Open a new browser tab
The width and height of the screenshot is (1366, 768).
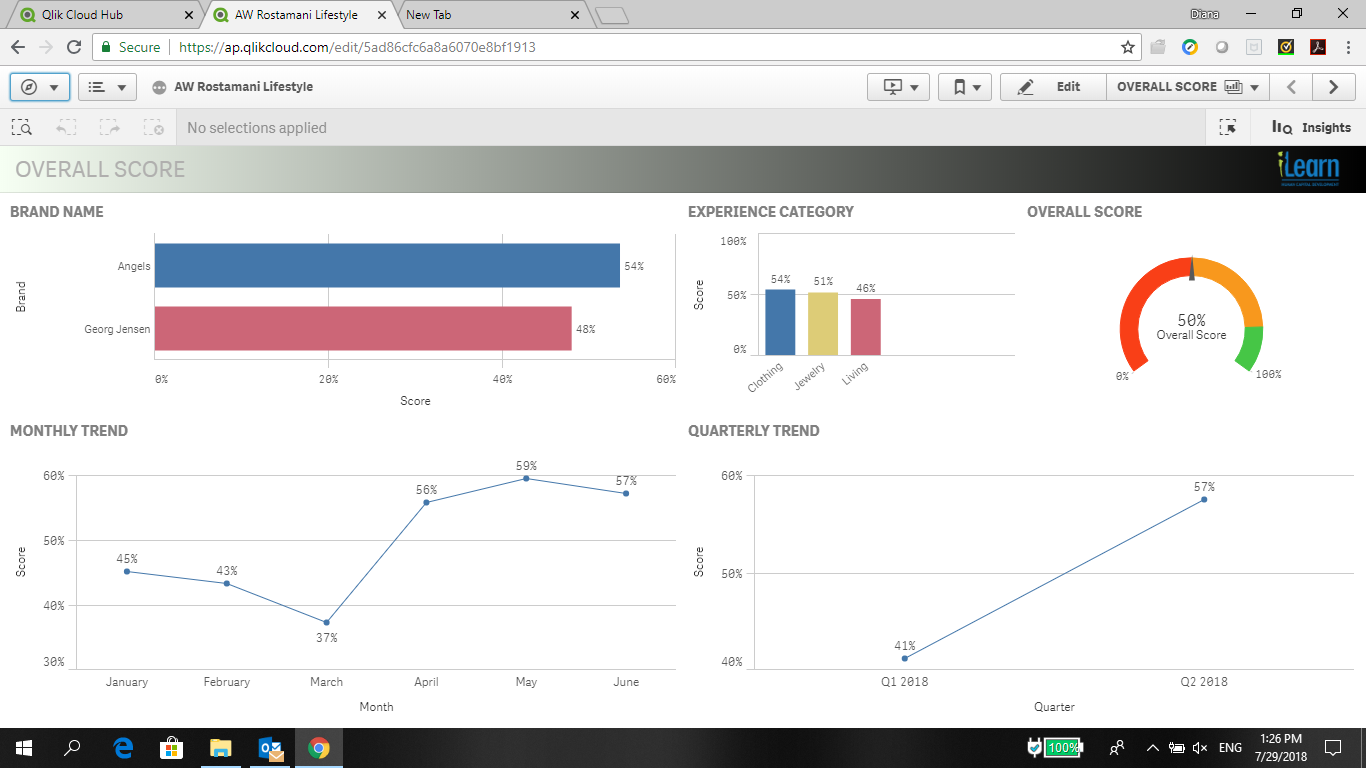pyautogui.click(x=611, y=15)
